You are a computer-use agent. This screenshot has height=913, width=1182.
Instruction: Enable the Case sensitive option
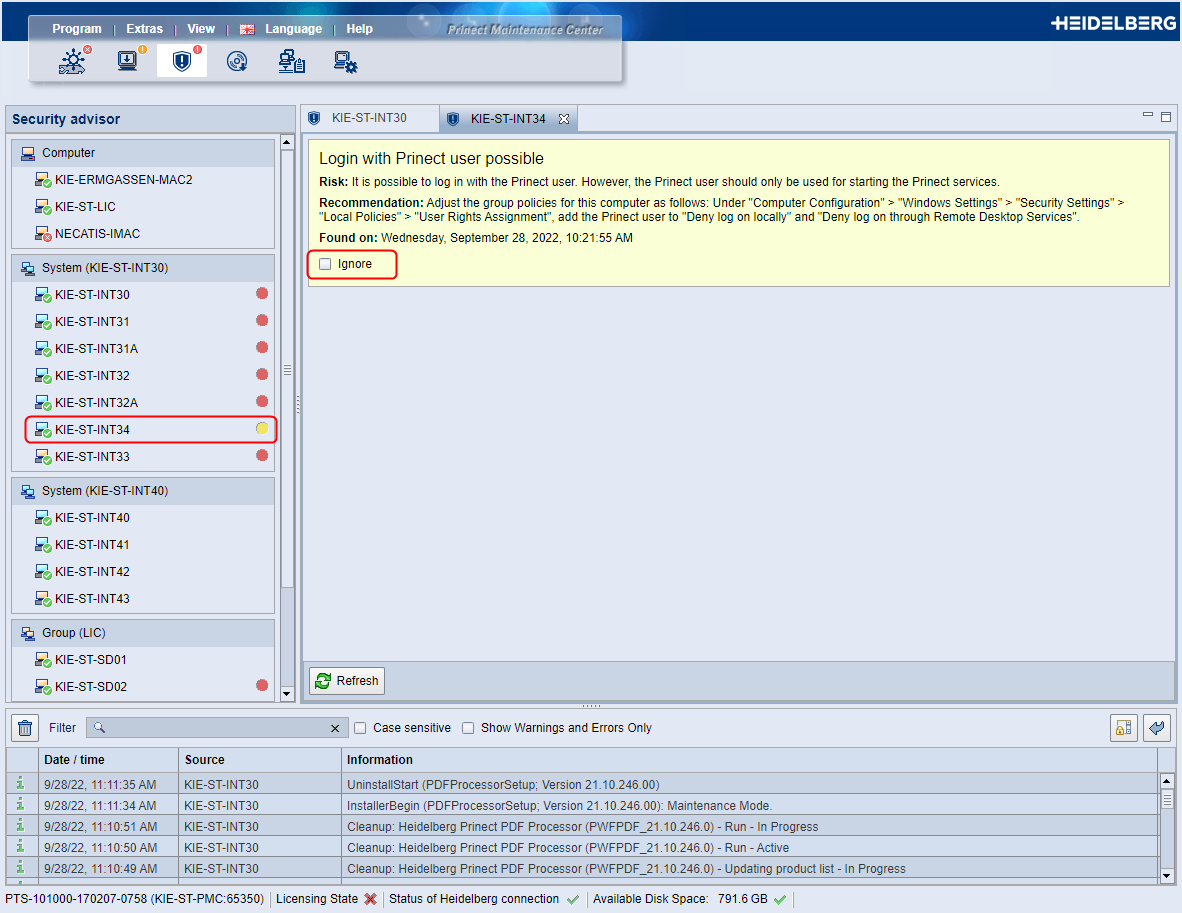(360, 728)
